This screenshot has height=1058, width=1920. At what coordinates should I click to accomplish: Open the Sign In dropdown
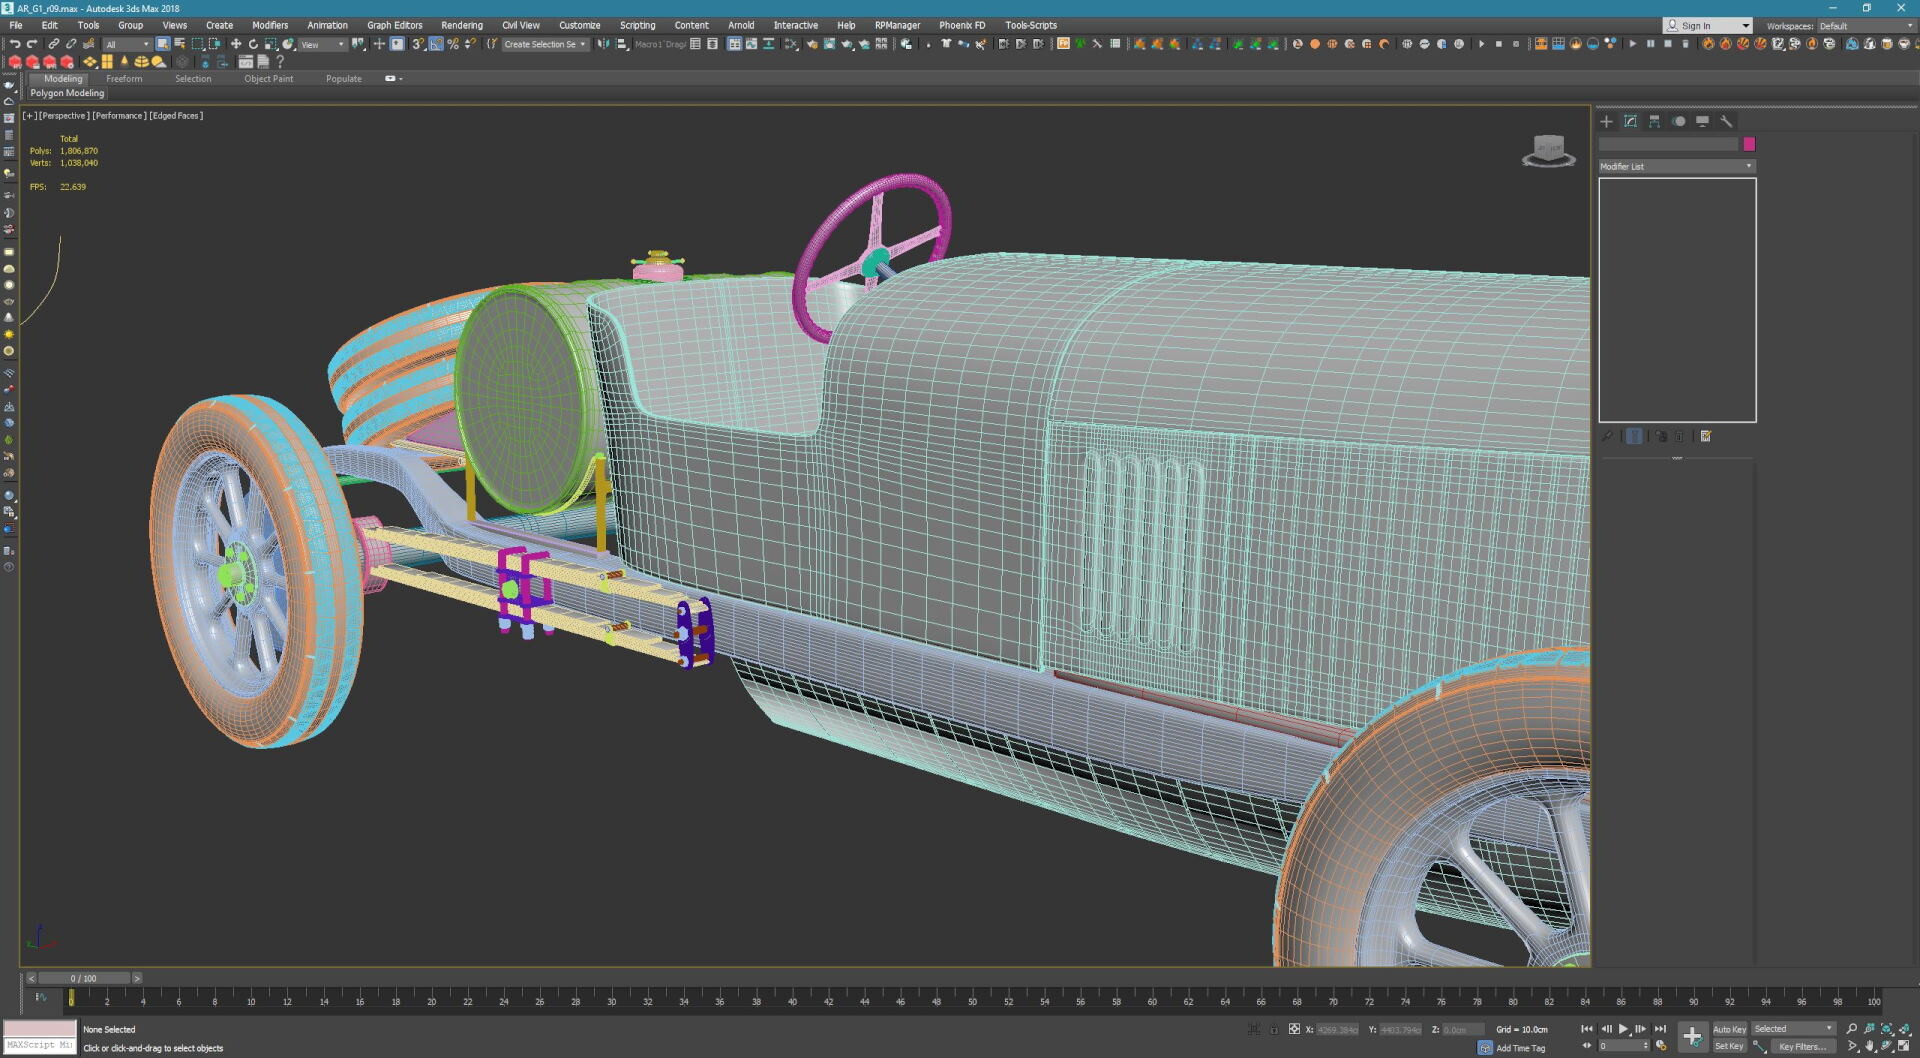pos(1708,26)
